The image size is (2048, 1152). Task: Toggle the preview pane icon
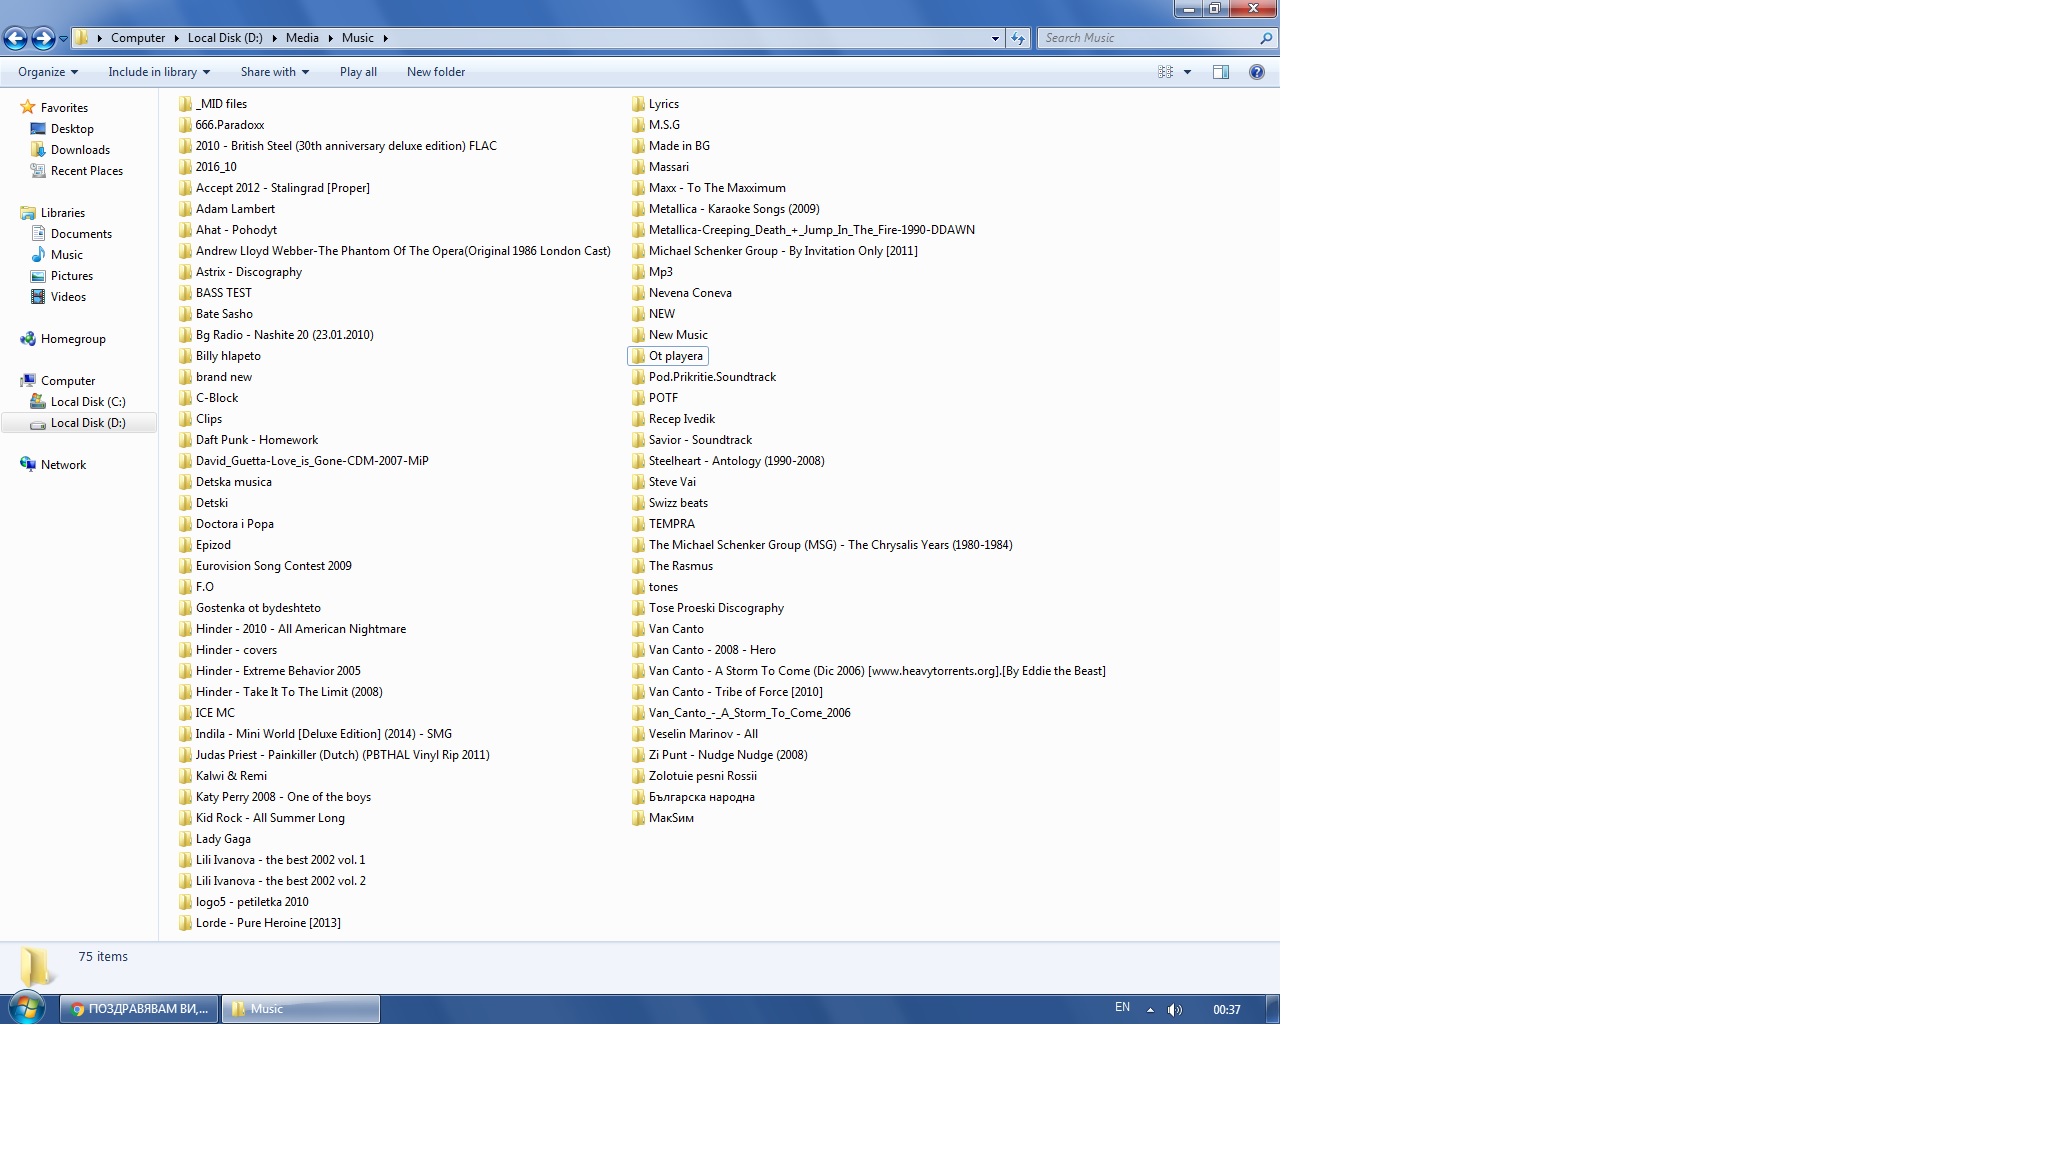pyautogui.click(x=1220, y=72)
